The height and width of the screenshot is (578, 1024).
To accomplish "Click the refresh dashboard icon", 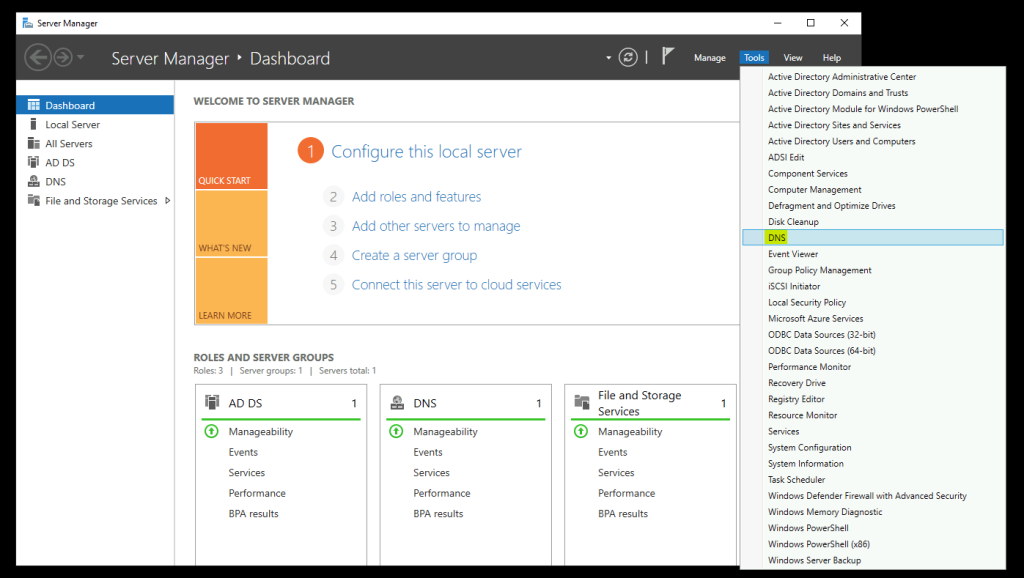I will [x=628, y=57].
